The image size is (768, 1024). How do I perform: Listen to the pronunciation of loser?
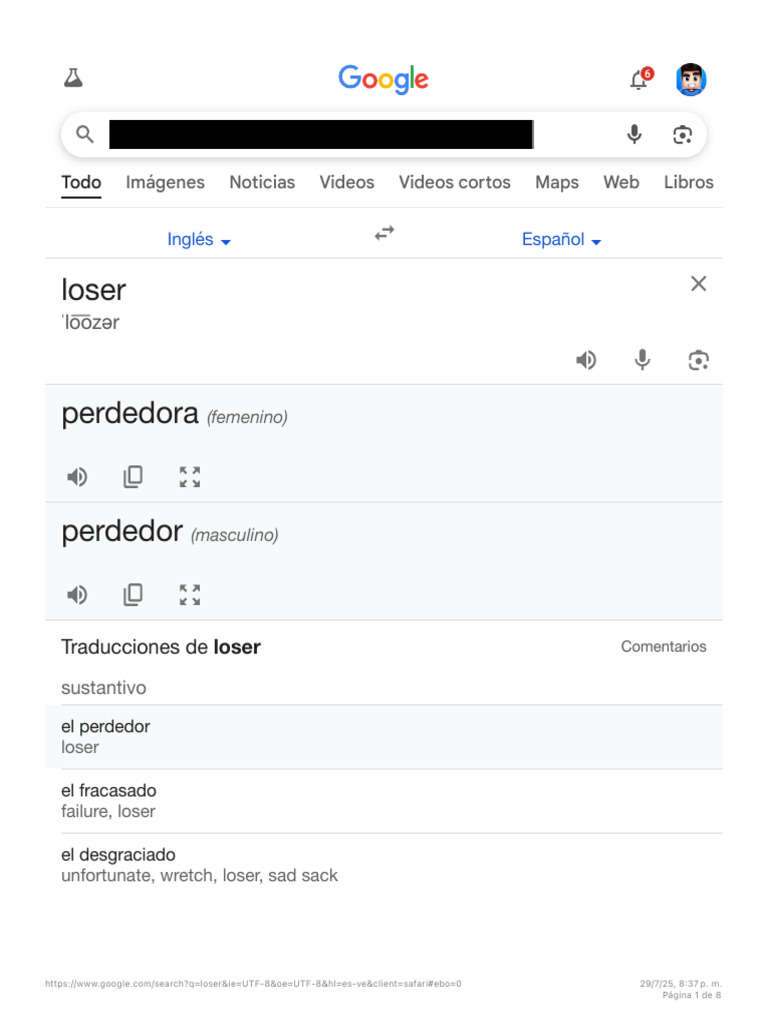586,360
